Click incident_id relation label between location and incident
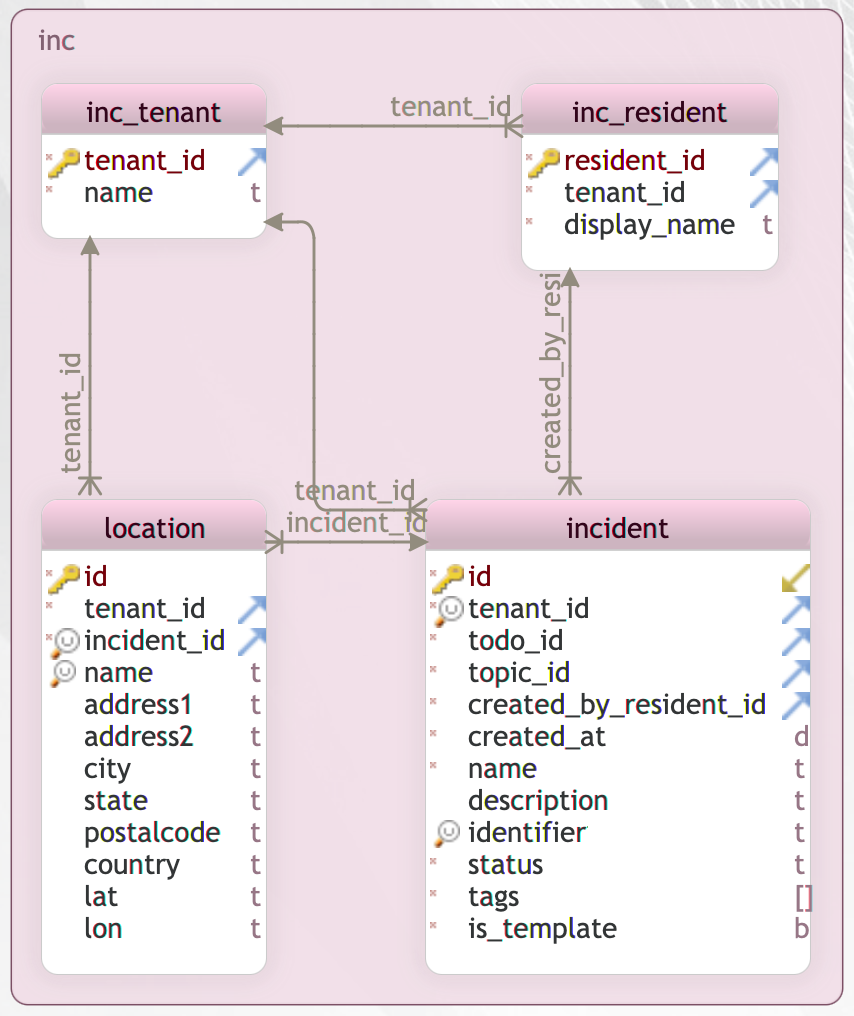This screenshot has height=1016, width=854. coord(356,523)
